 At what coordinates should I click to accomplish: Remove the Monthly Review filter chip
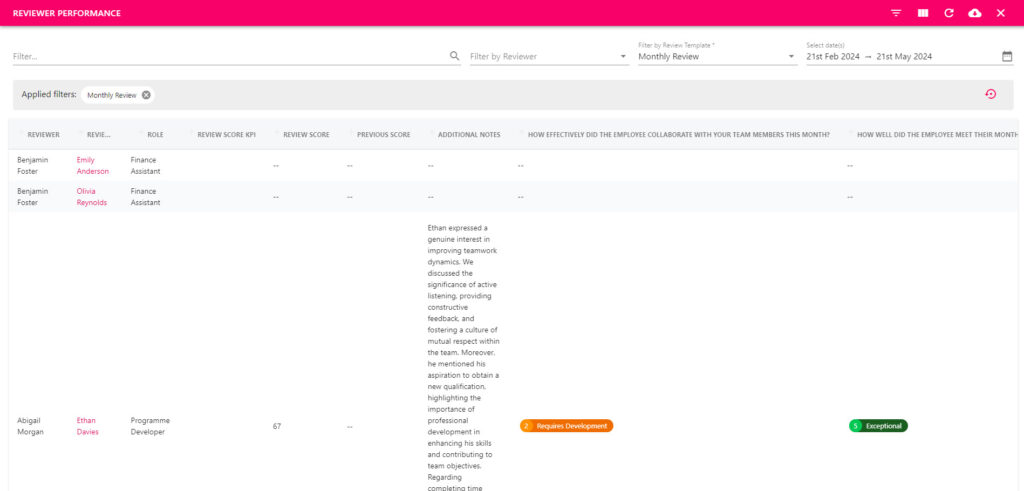click(146, 95)
